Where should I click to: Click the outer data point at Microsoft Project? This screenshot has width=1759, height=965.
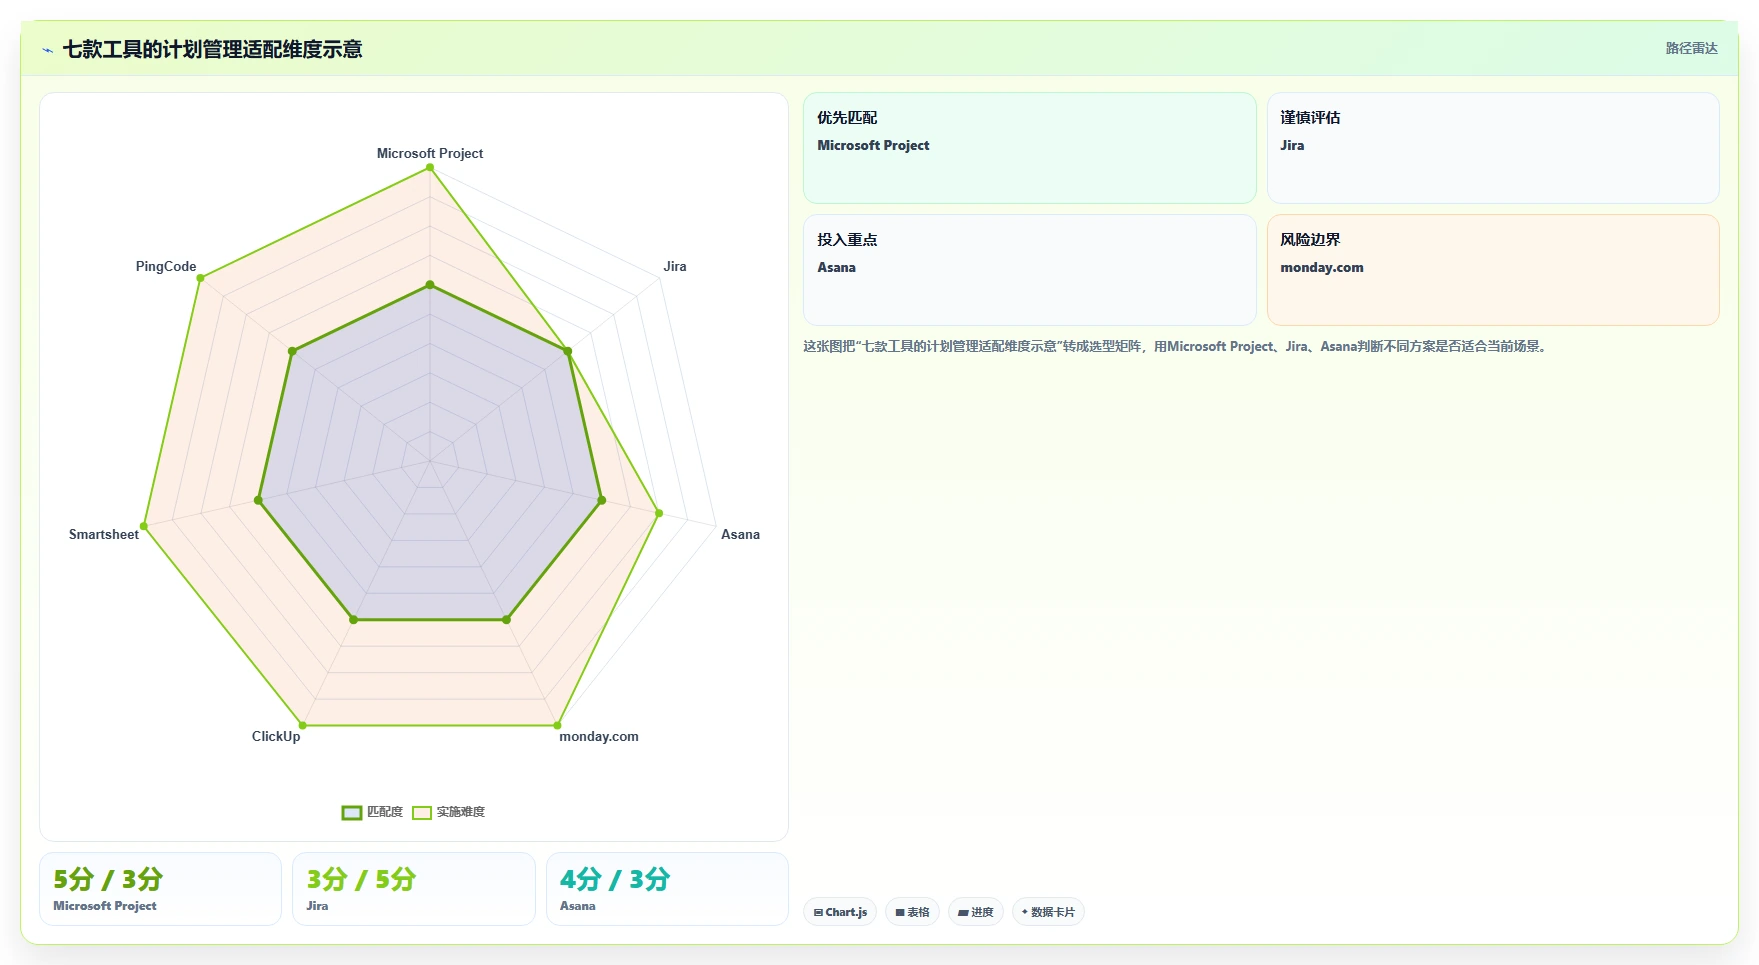[430, 168]
